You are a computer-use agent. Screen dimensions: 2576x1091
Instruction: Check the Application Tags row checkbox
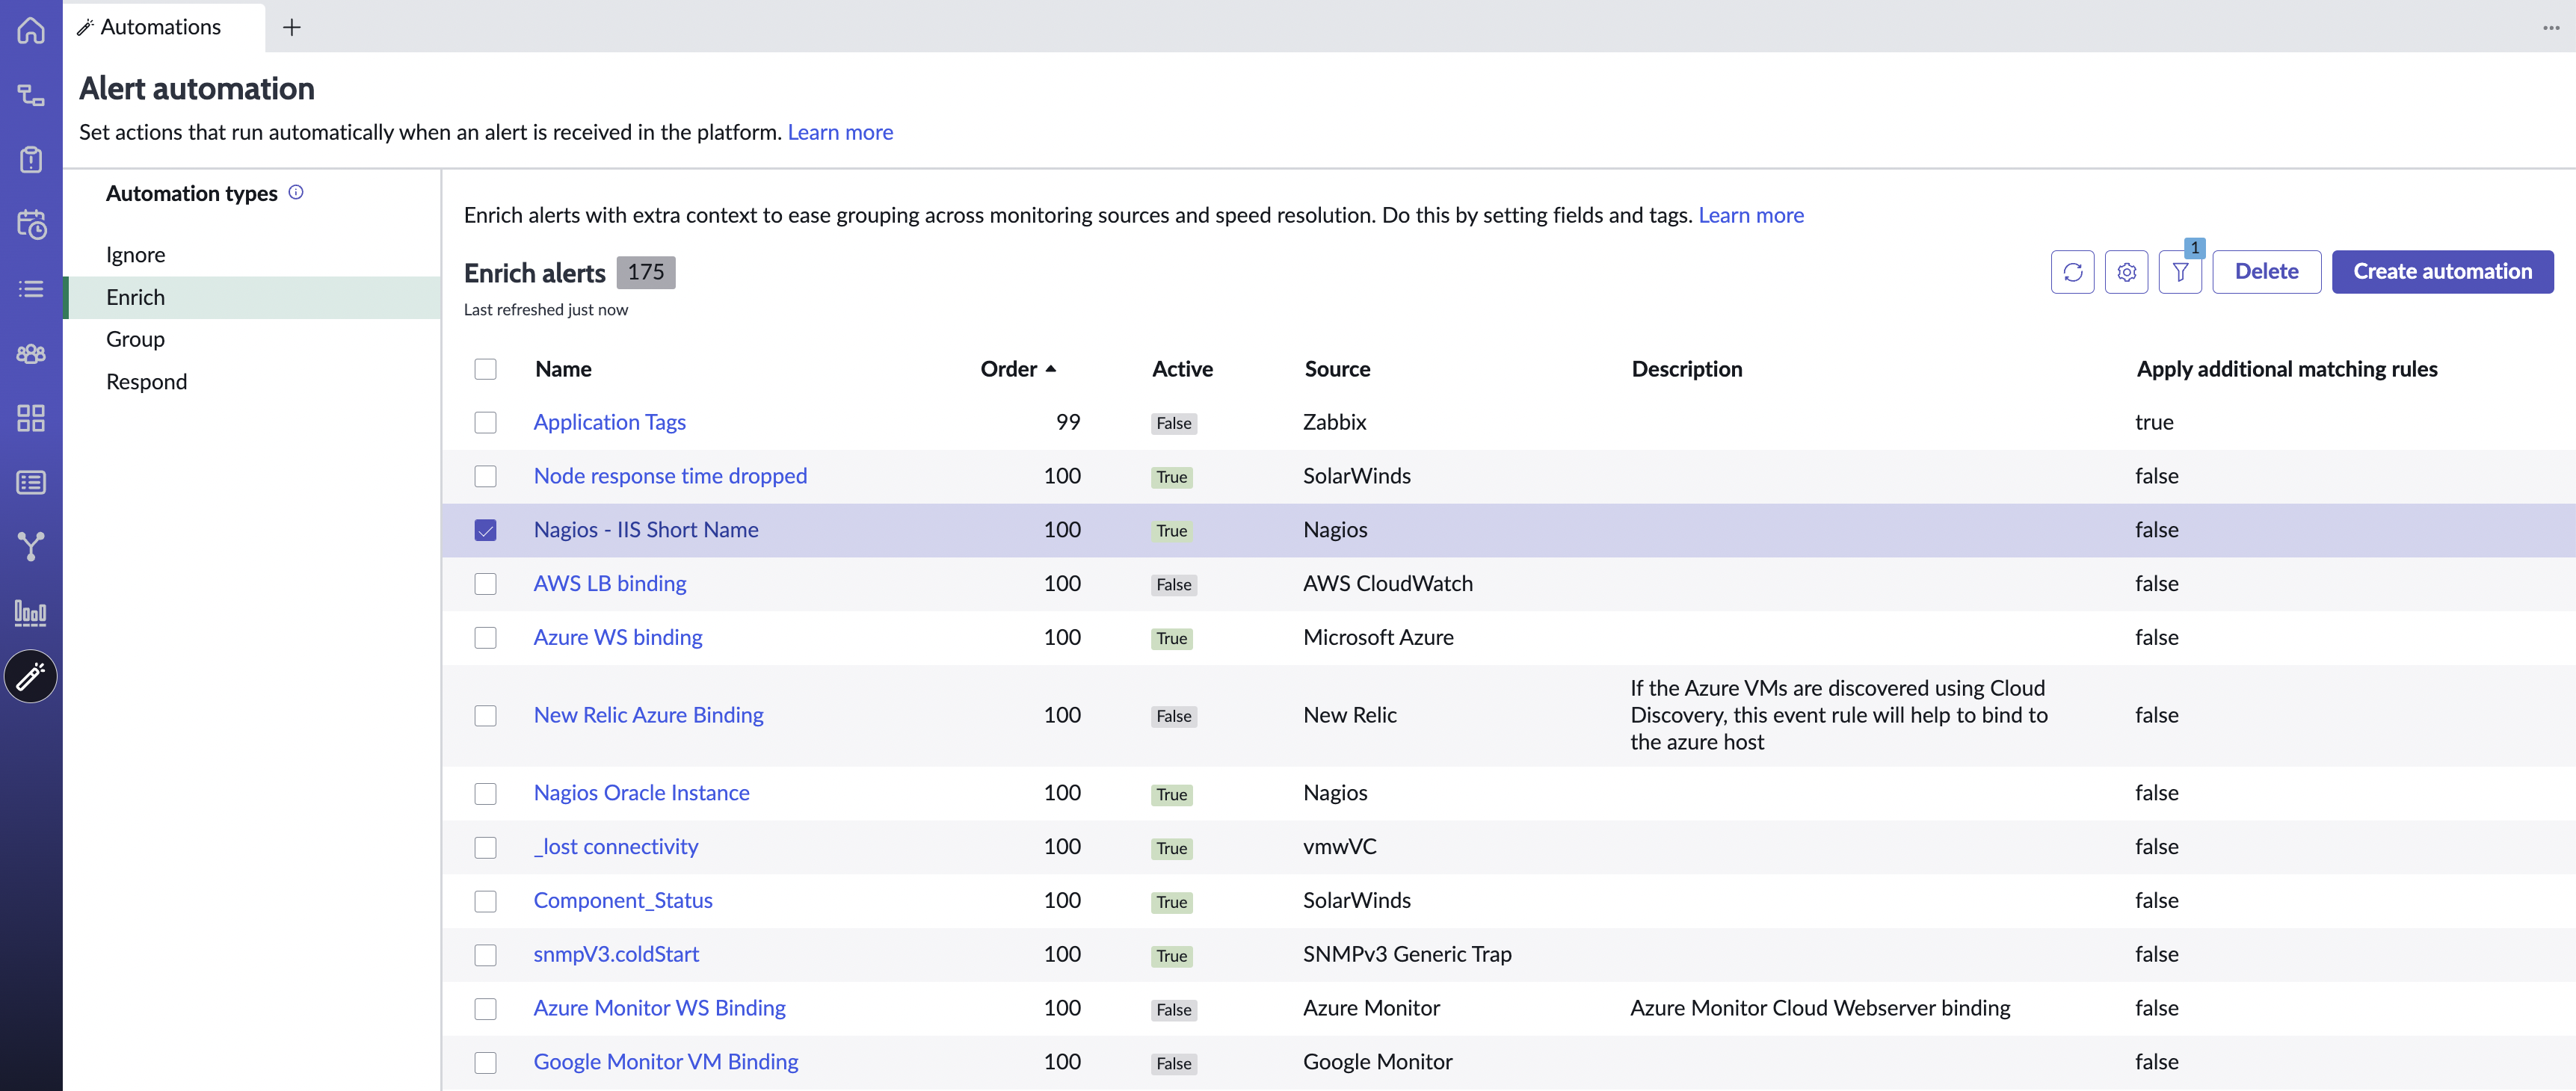(x=485, y=422)
